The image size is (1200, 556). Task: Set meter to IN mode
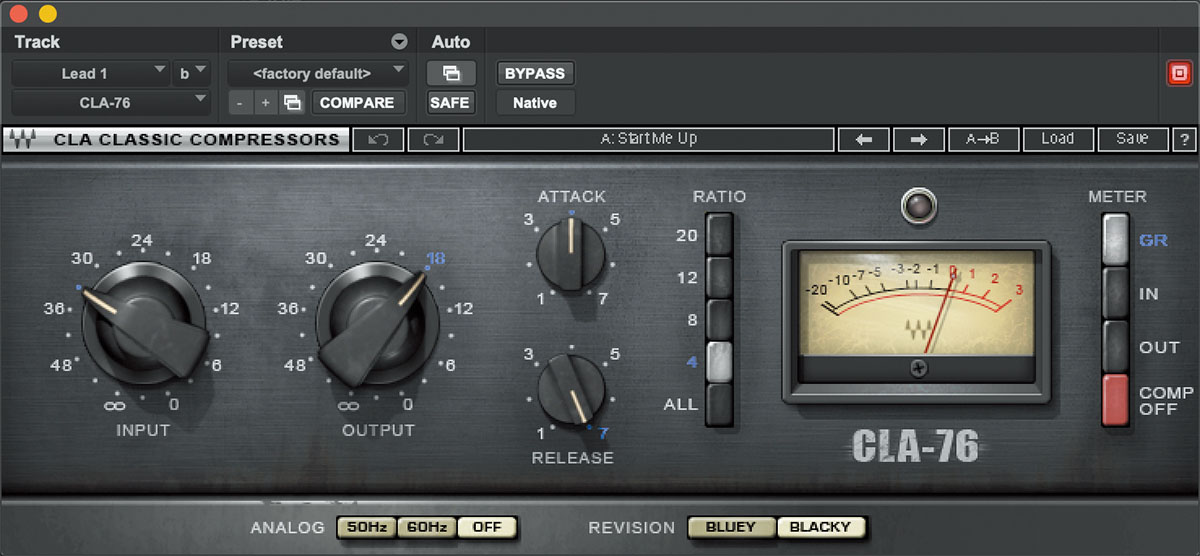(1115, 294)
